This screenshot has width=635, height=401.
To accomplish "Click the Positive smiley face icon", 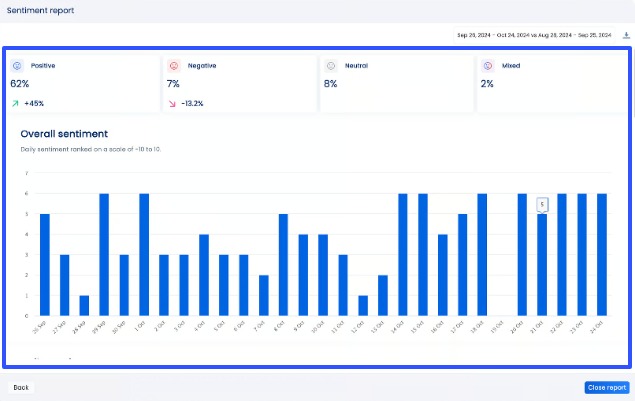I will 17,66.
